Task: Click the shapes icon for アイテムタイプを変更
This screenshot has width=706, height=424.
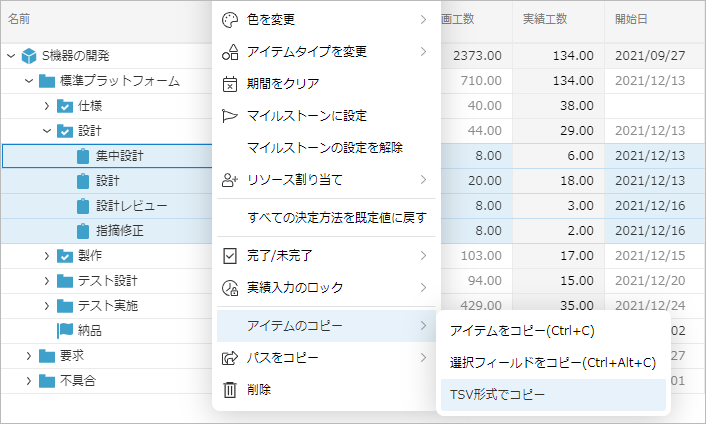Action: tap(230, 51)
